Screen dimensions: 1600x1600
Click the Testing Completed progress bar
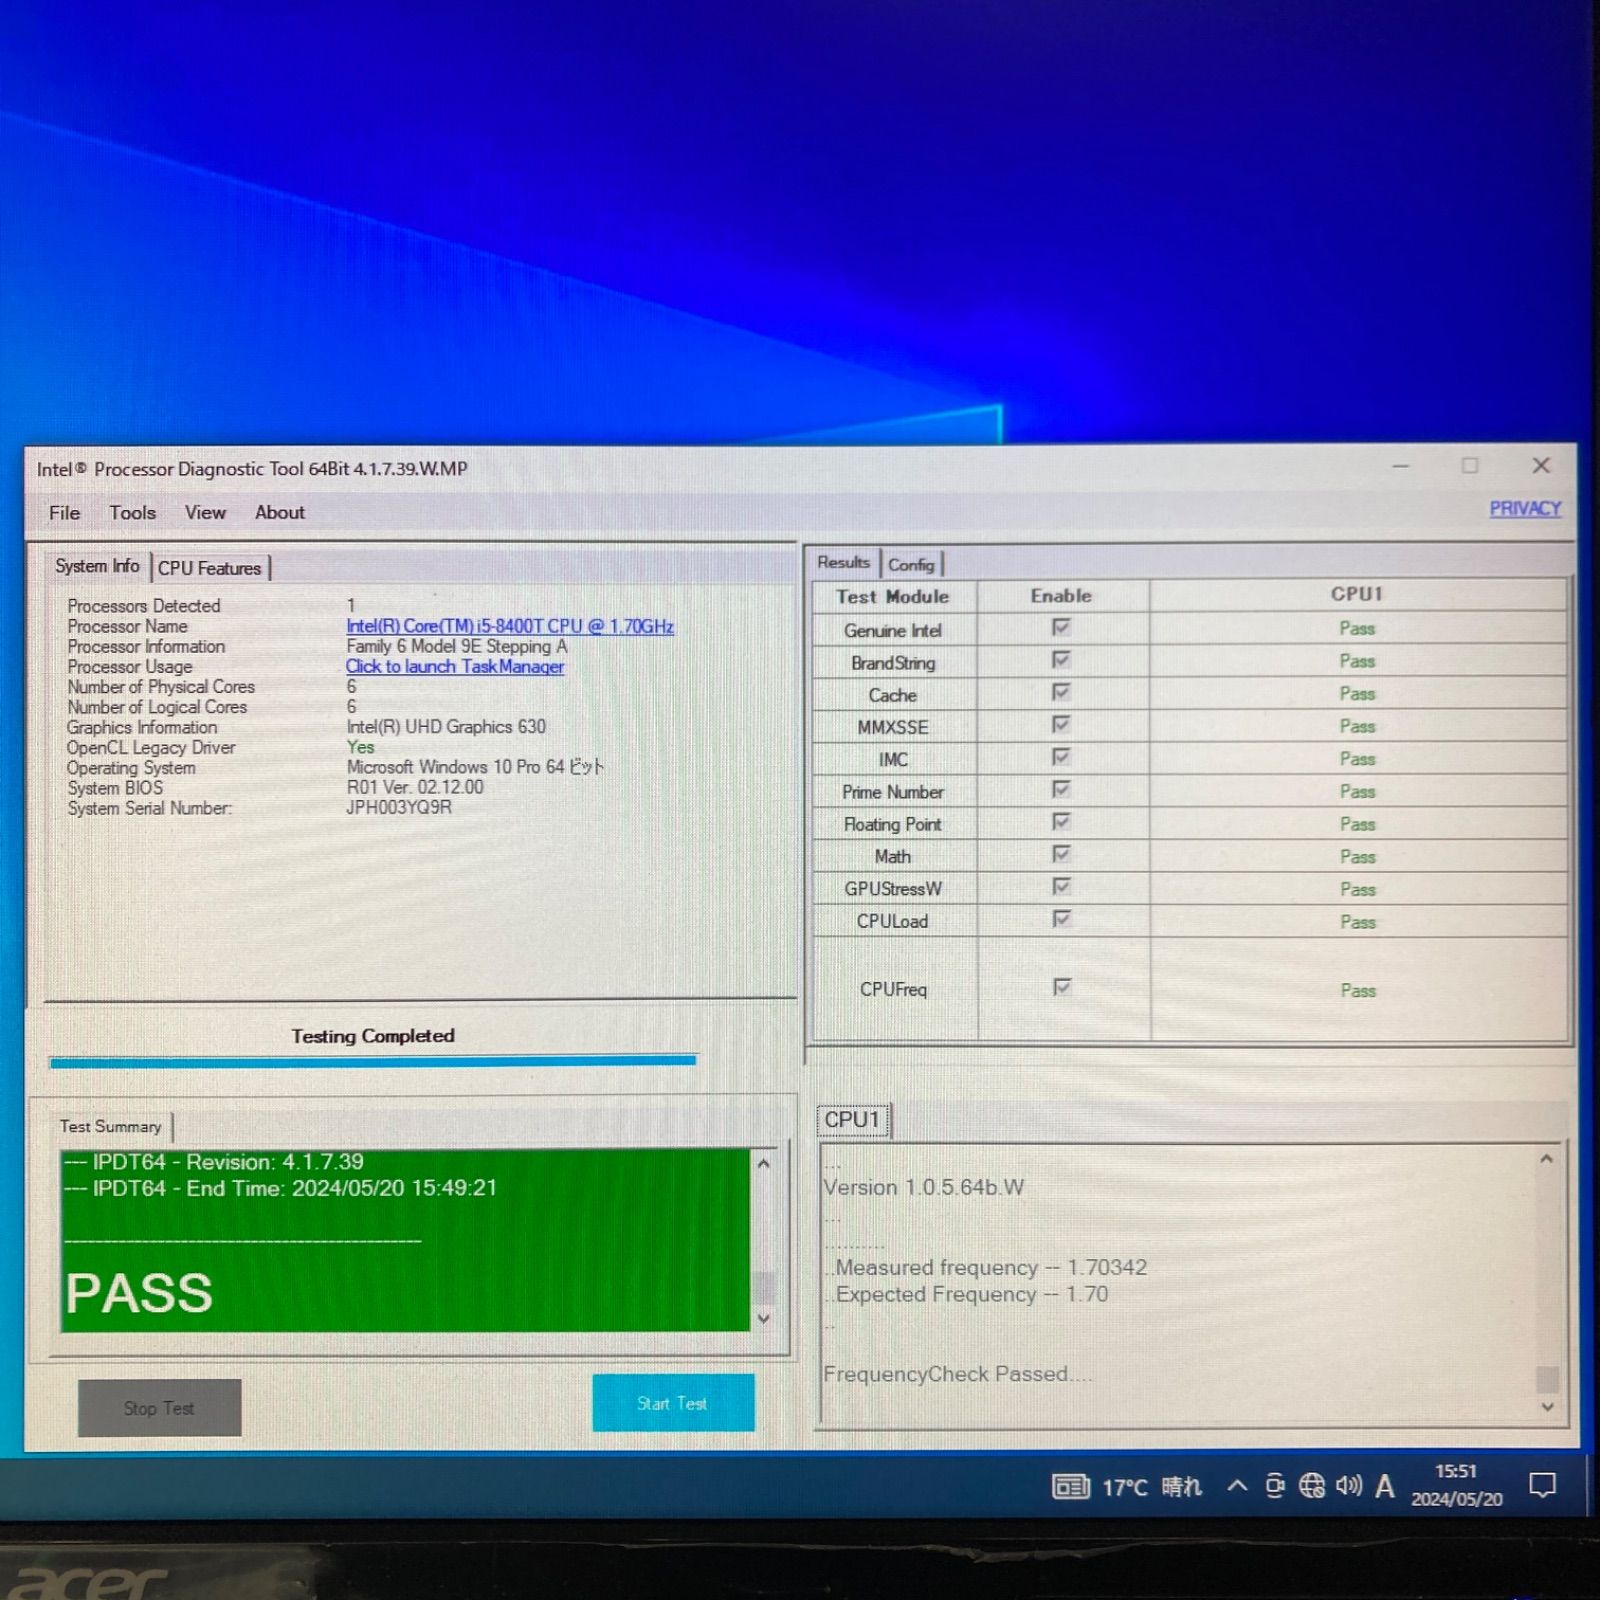373,1061
